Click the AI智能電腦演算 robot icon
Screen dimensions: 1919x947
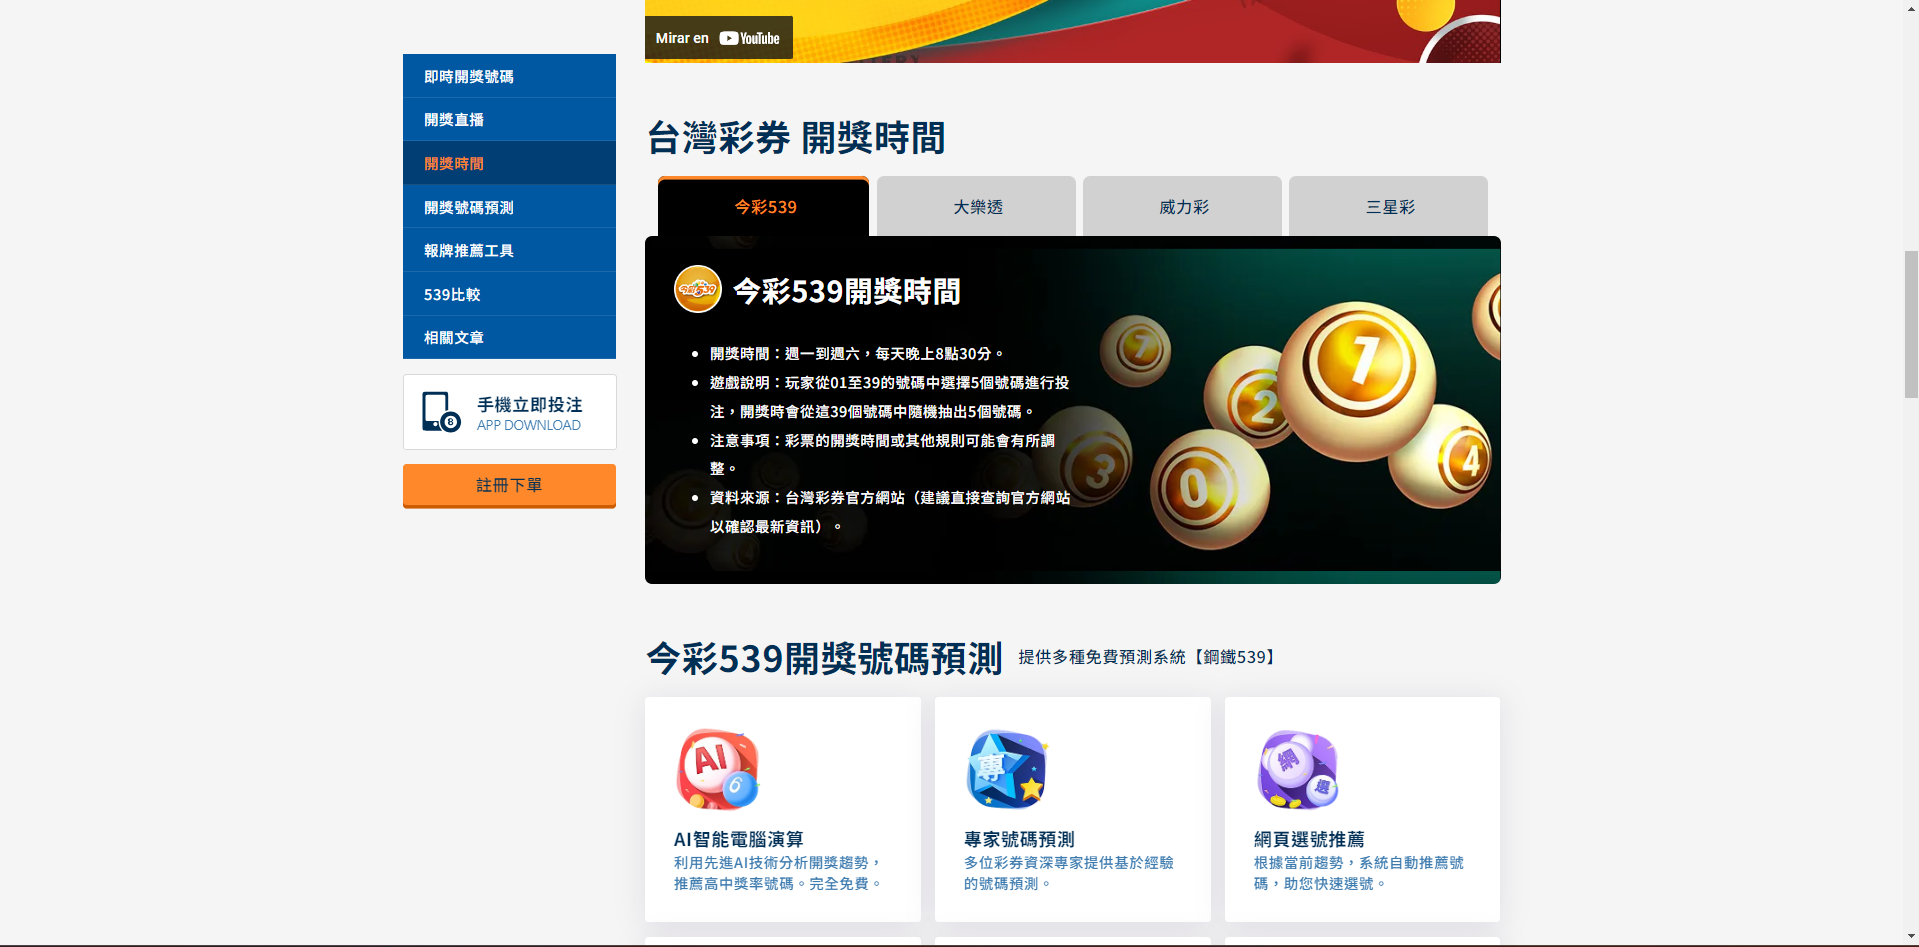(x=717, y=769)
